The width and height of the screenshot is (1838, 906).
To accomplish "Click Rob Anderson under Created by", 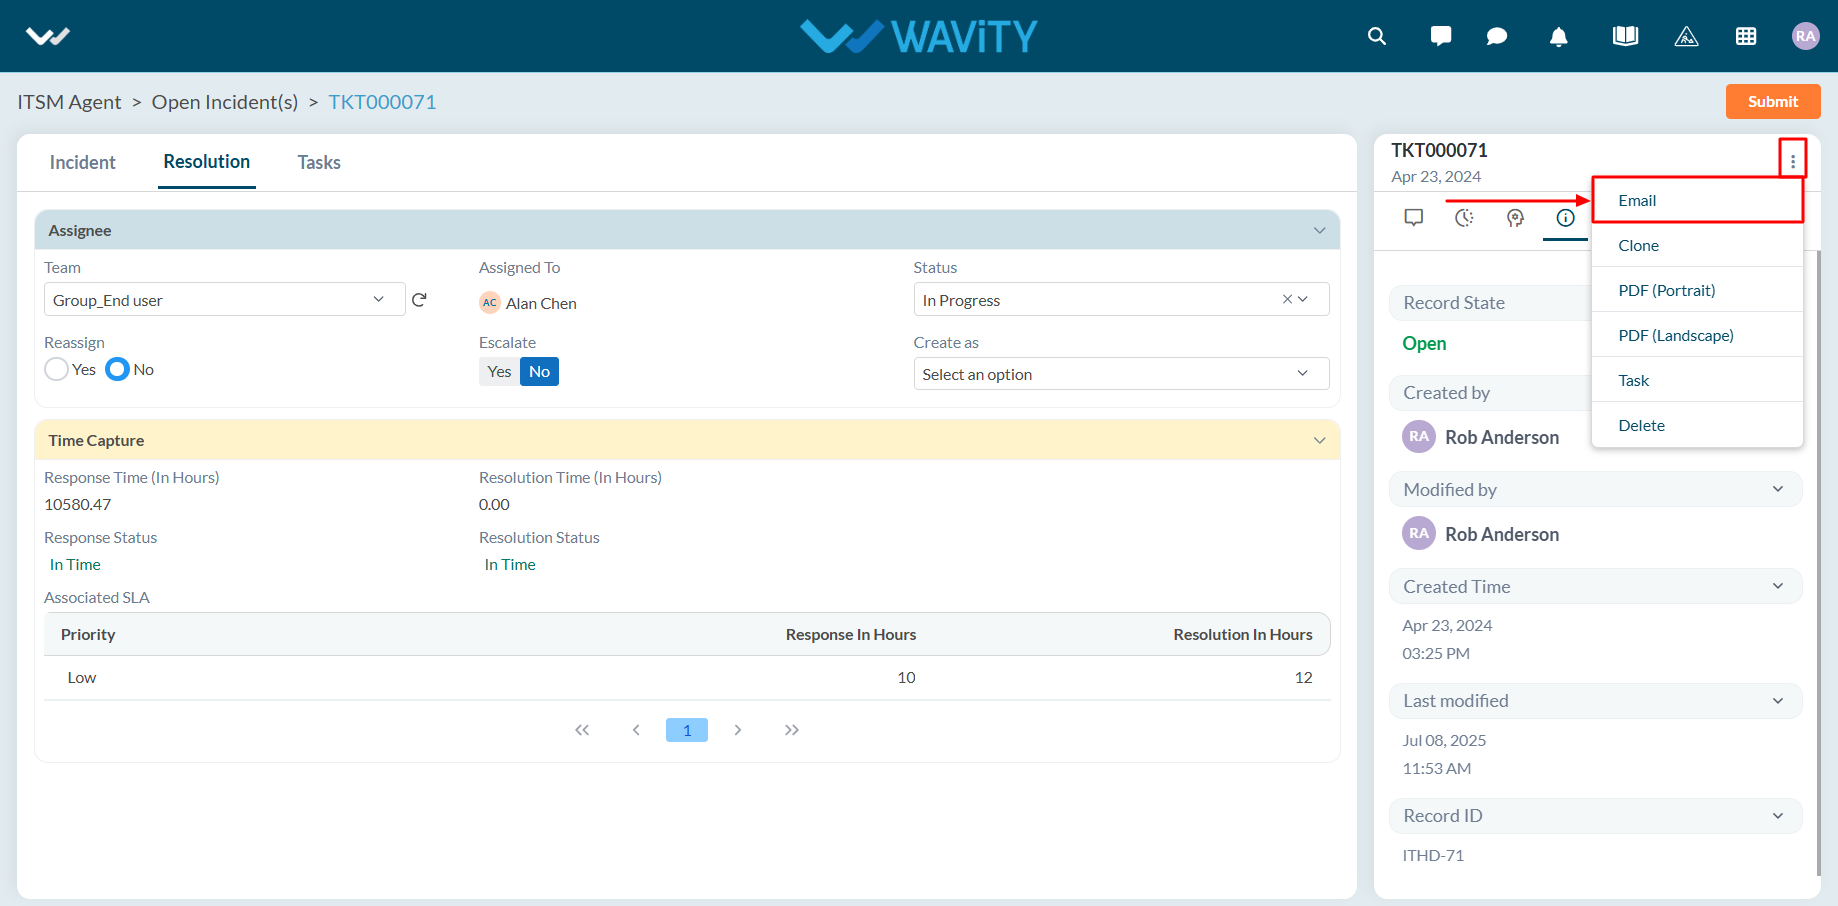I will [x=1501, y=437].
